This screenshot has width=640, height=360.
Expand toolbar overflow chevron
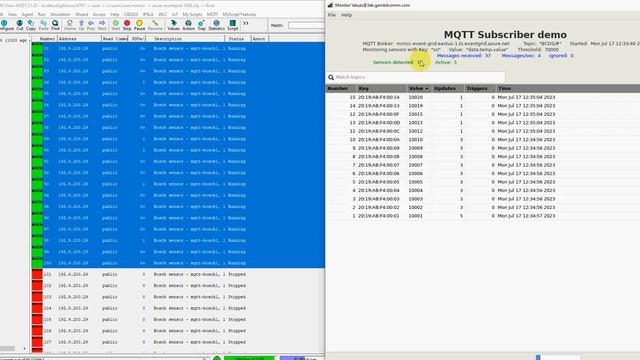tap(245, 24)
